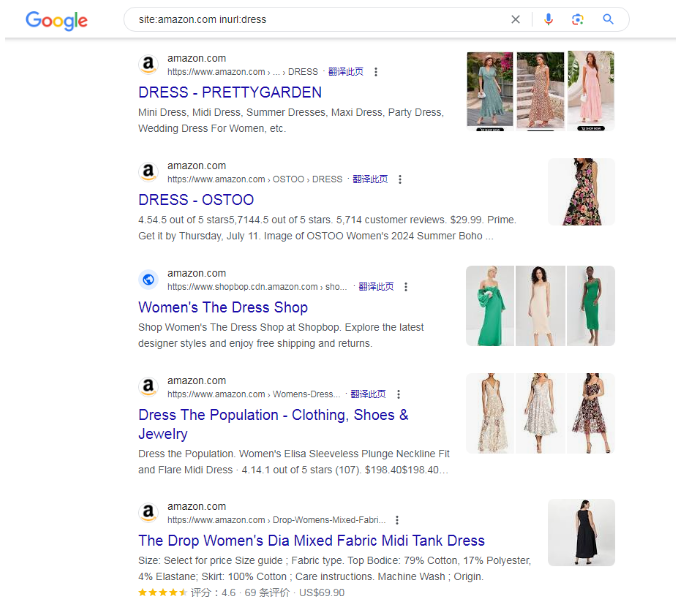Click Dress The Population white midi thumbnail

click(541, 413)
